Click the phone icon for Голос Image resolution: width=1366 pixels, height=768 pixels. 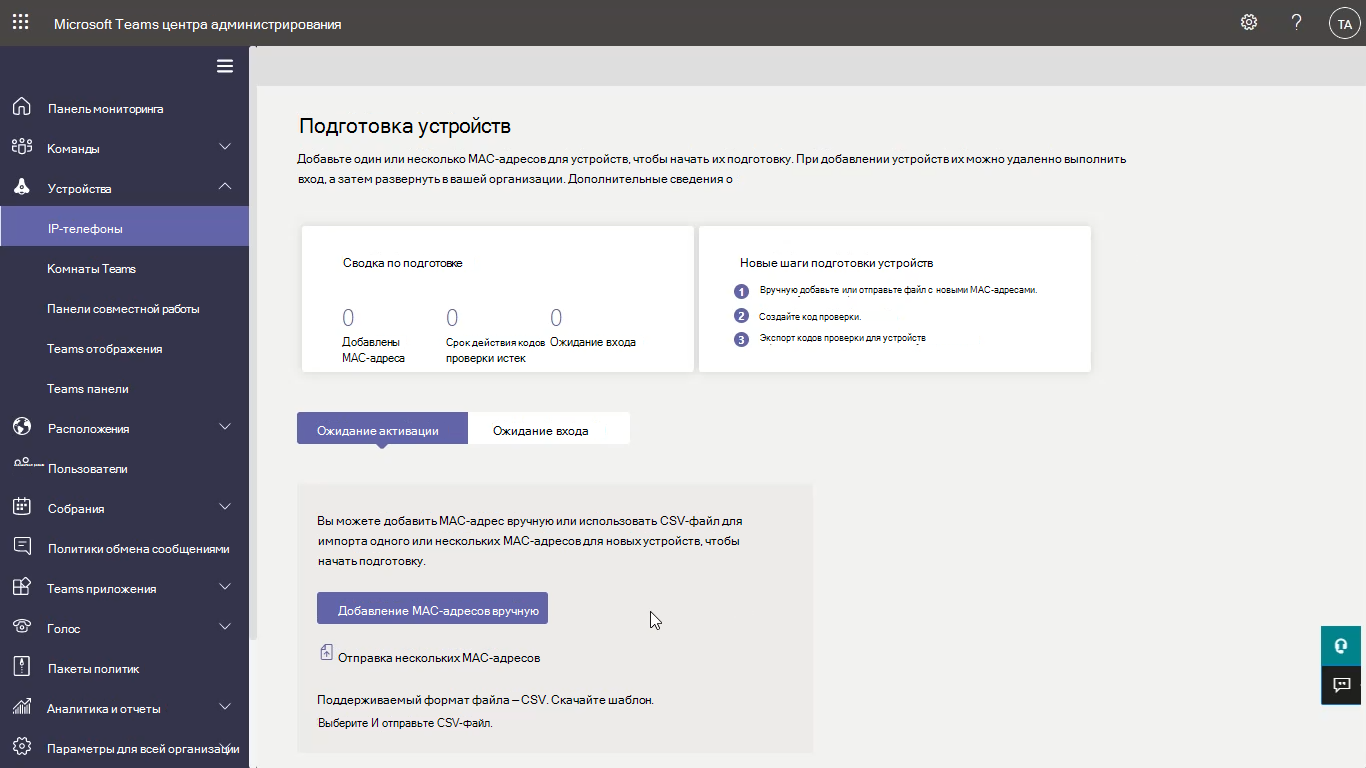tap(22, 627)
